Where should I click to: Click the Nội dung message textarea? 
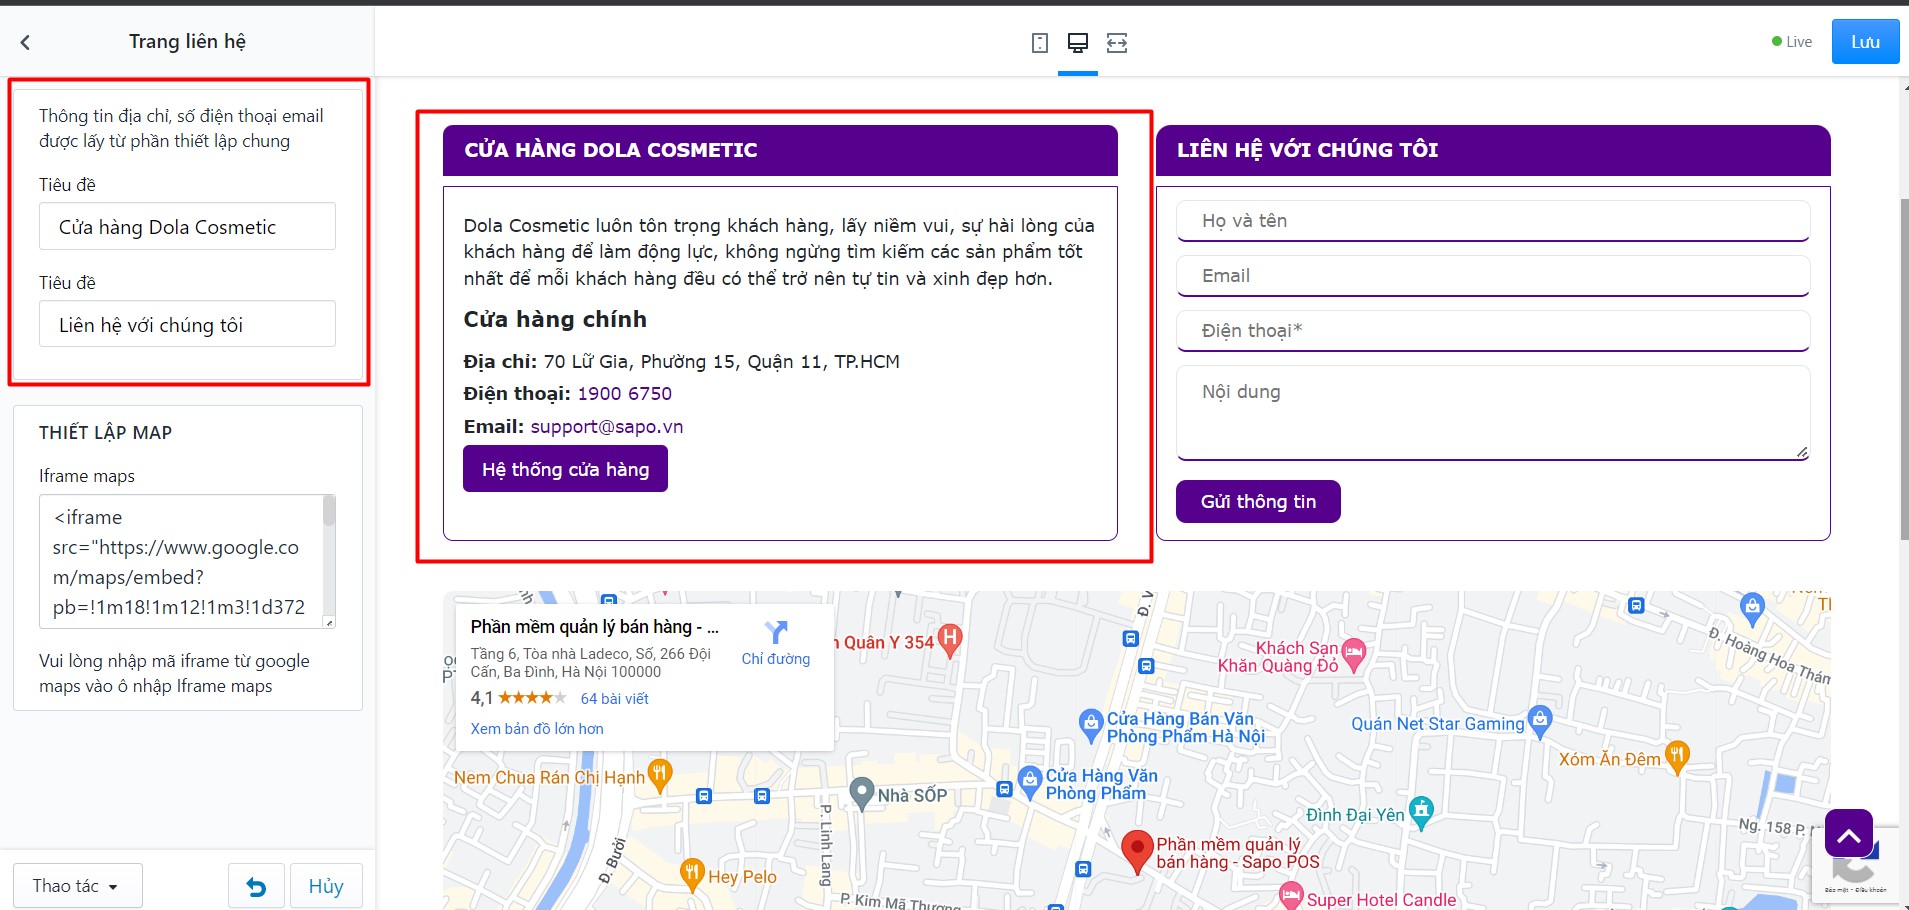coord(1493,413)
